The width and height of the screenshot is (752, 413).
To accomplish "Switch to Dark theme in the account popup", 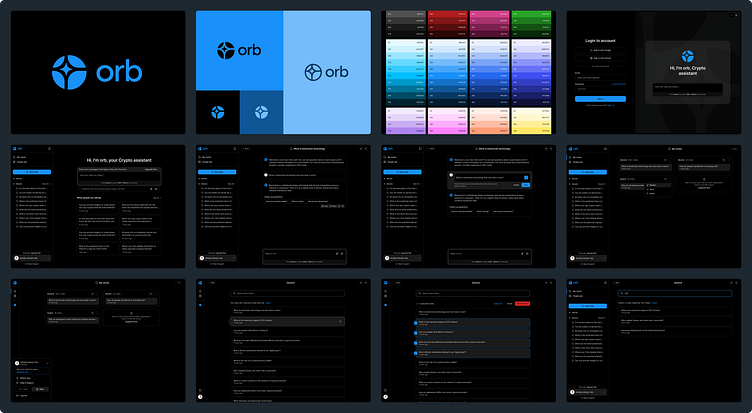I will tap(40, 389).
